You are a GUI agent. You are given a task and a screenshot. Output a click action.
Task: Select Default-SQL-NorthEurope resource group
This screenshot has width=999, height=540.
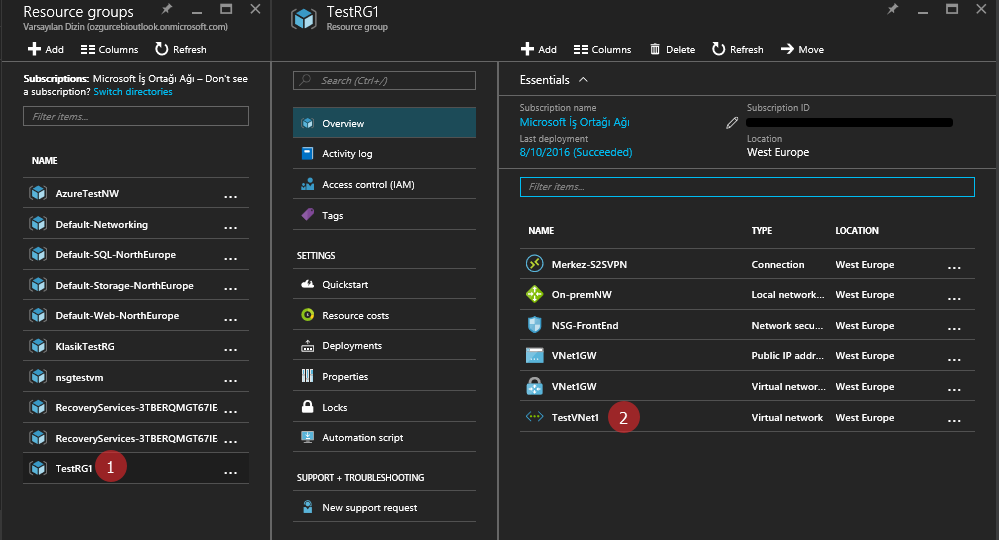click(136, 254)
